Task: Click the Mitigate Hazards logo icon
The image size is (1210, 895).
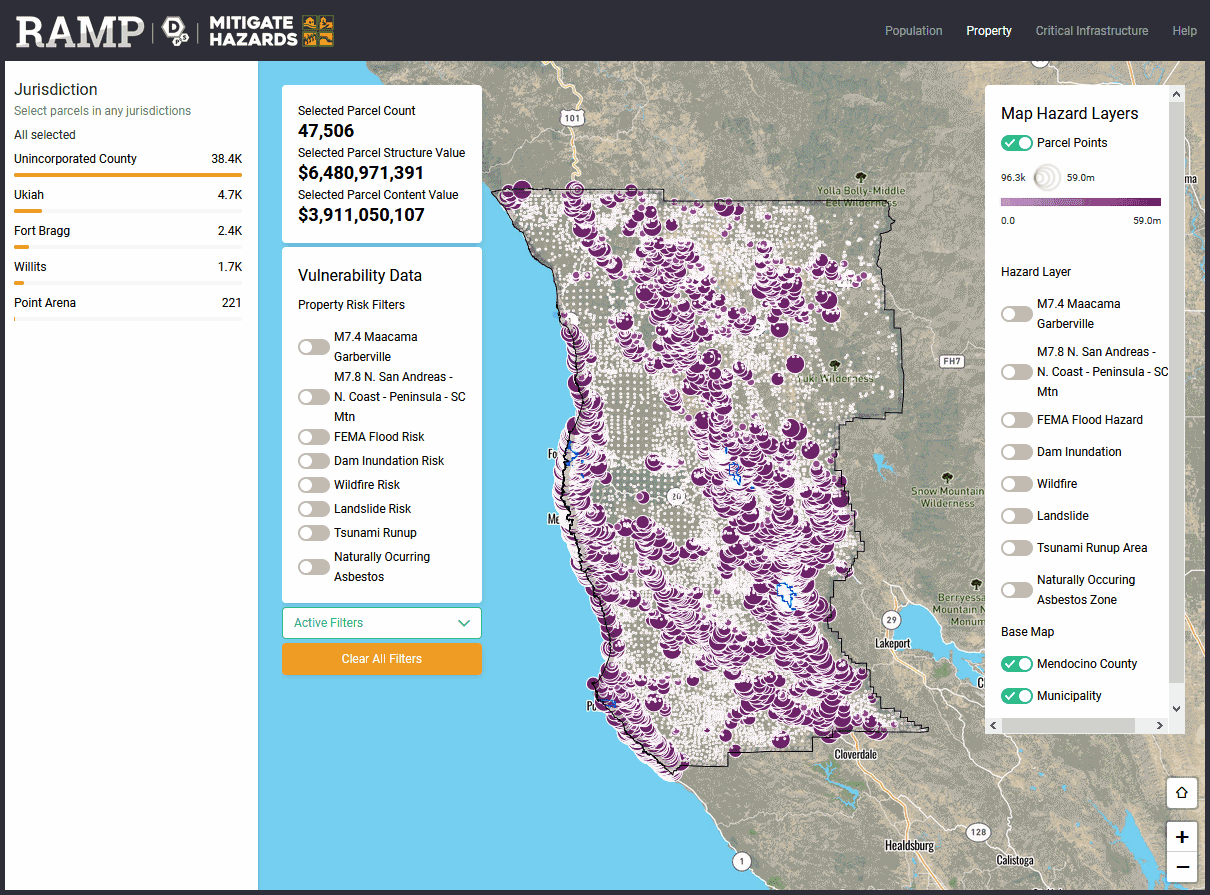Action: point(319,31)
